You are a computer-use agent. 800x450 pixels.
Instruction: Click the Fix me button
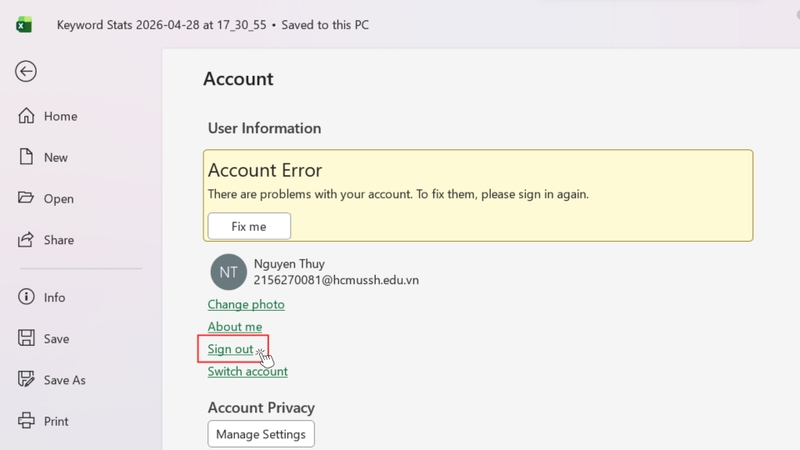[249, 226]
